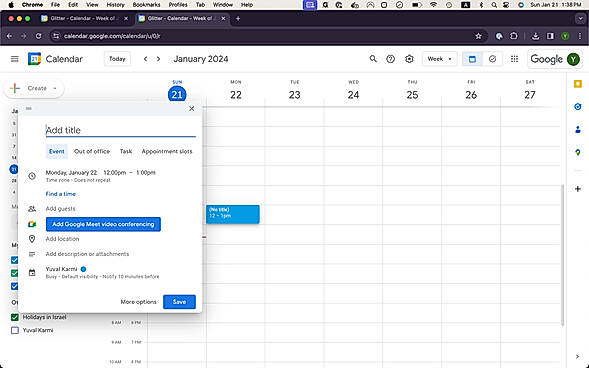Switch to the first Glitter Calendar tab

85,18
